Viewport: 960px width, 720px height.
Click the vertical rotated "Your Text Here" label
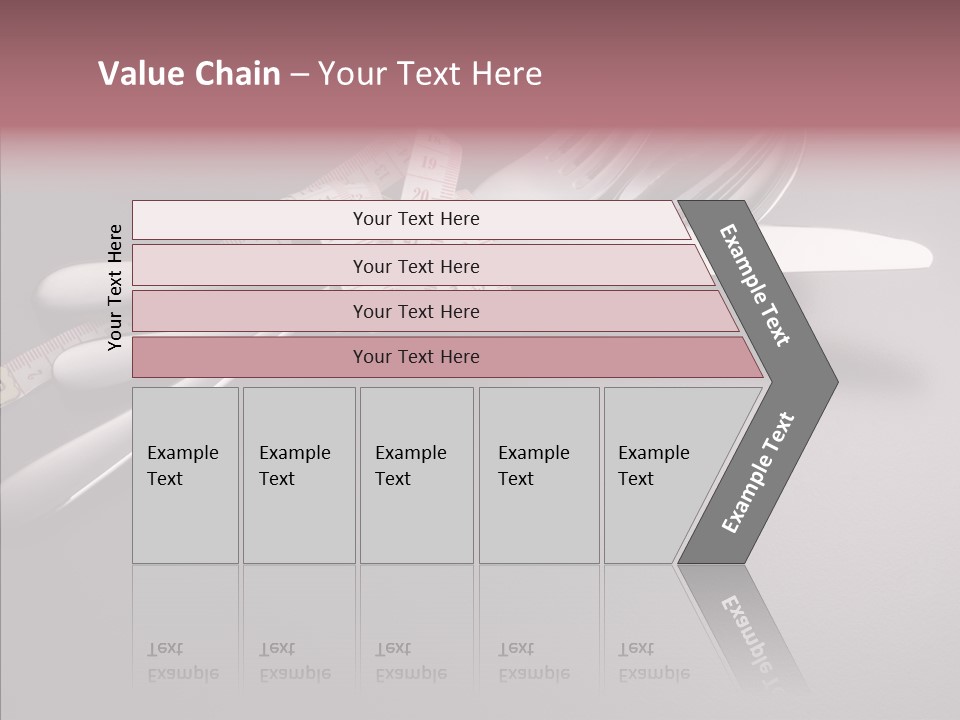[x=115, y=287]
